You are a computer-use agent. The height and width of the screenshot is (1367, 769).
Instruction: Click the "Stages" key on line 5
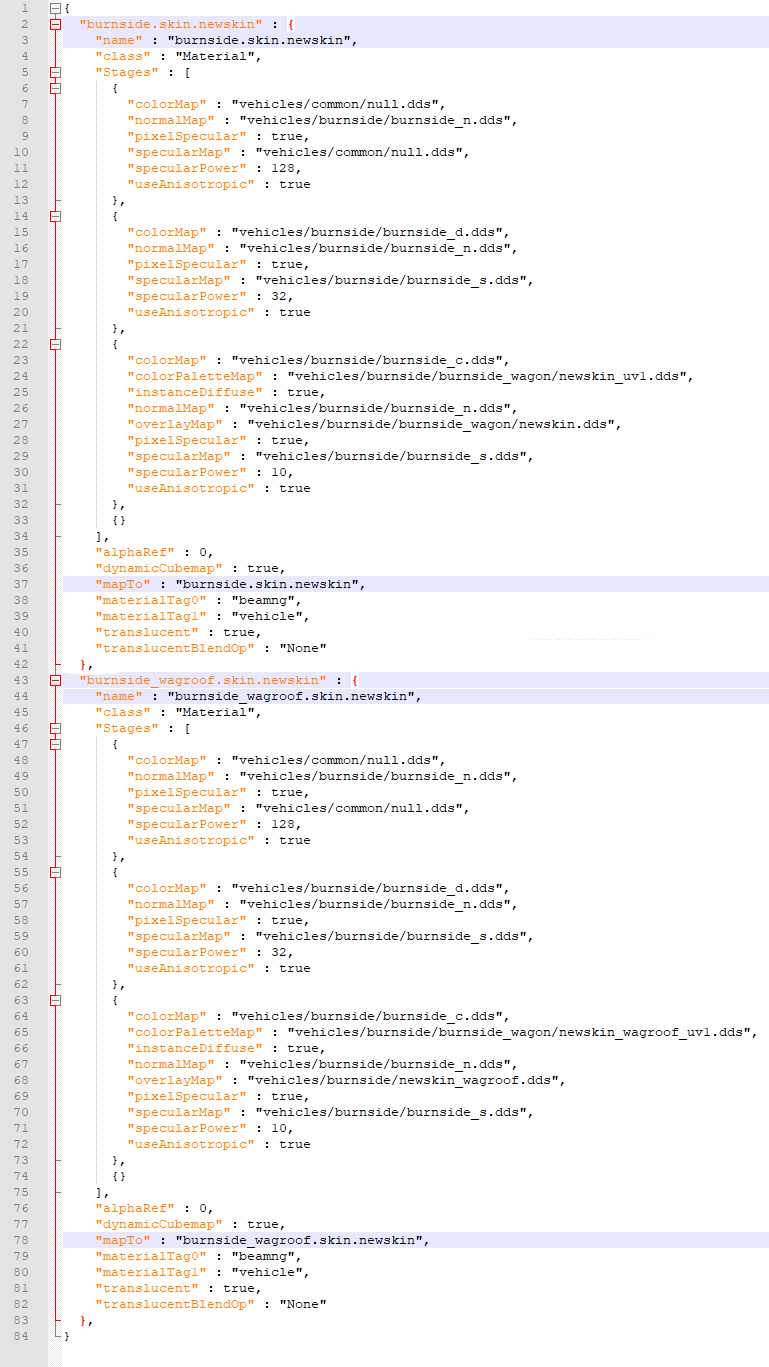point(128,72)
